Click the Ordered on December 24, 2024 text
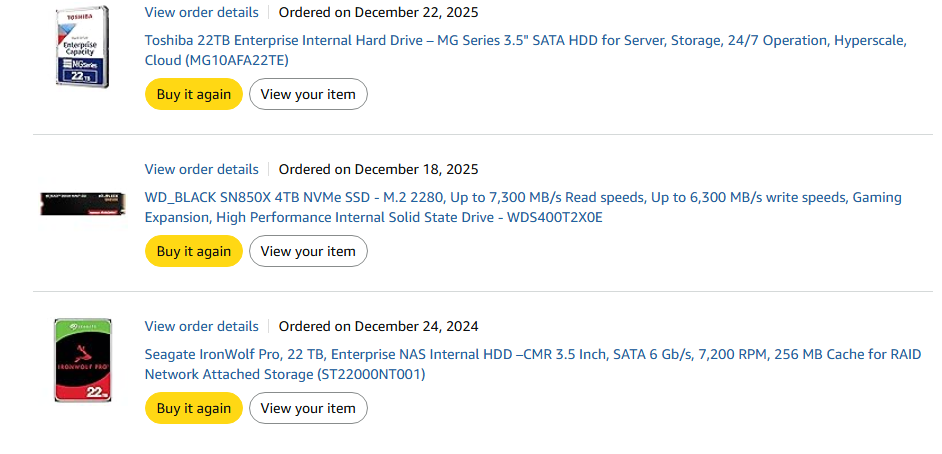The image size is (942, 454). [x=379, y=327]
